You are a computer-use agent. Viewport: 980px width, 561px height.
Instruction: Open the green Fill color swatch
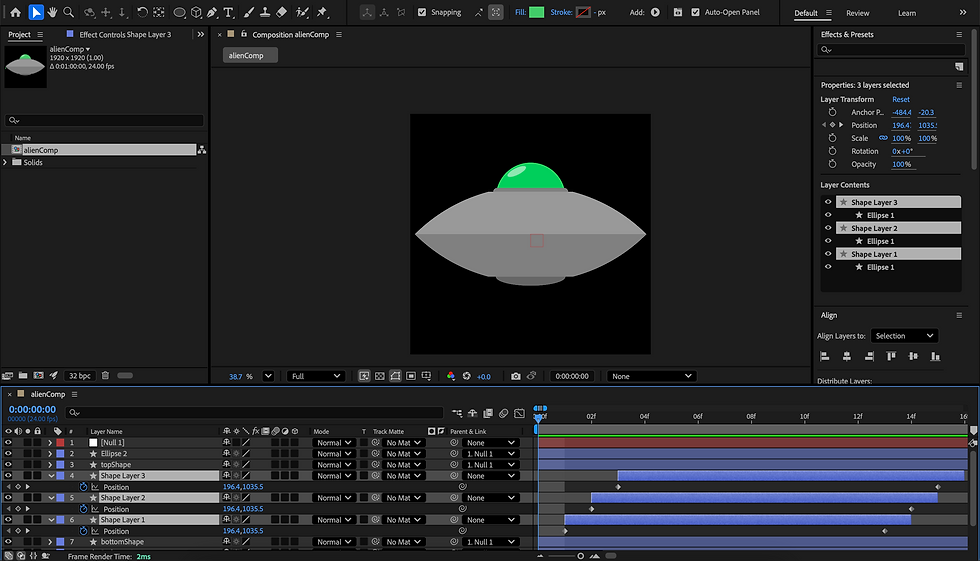click(536, 12)
